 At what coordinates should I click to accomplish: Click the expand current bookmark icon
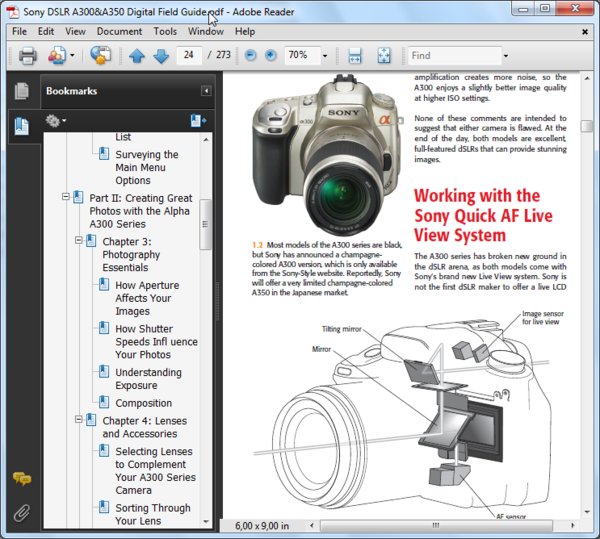click(198, 120)
